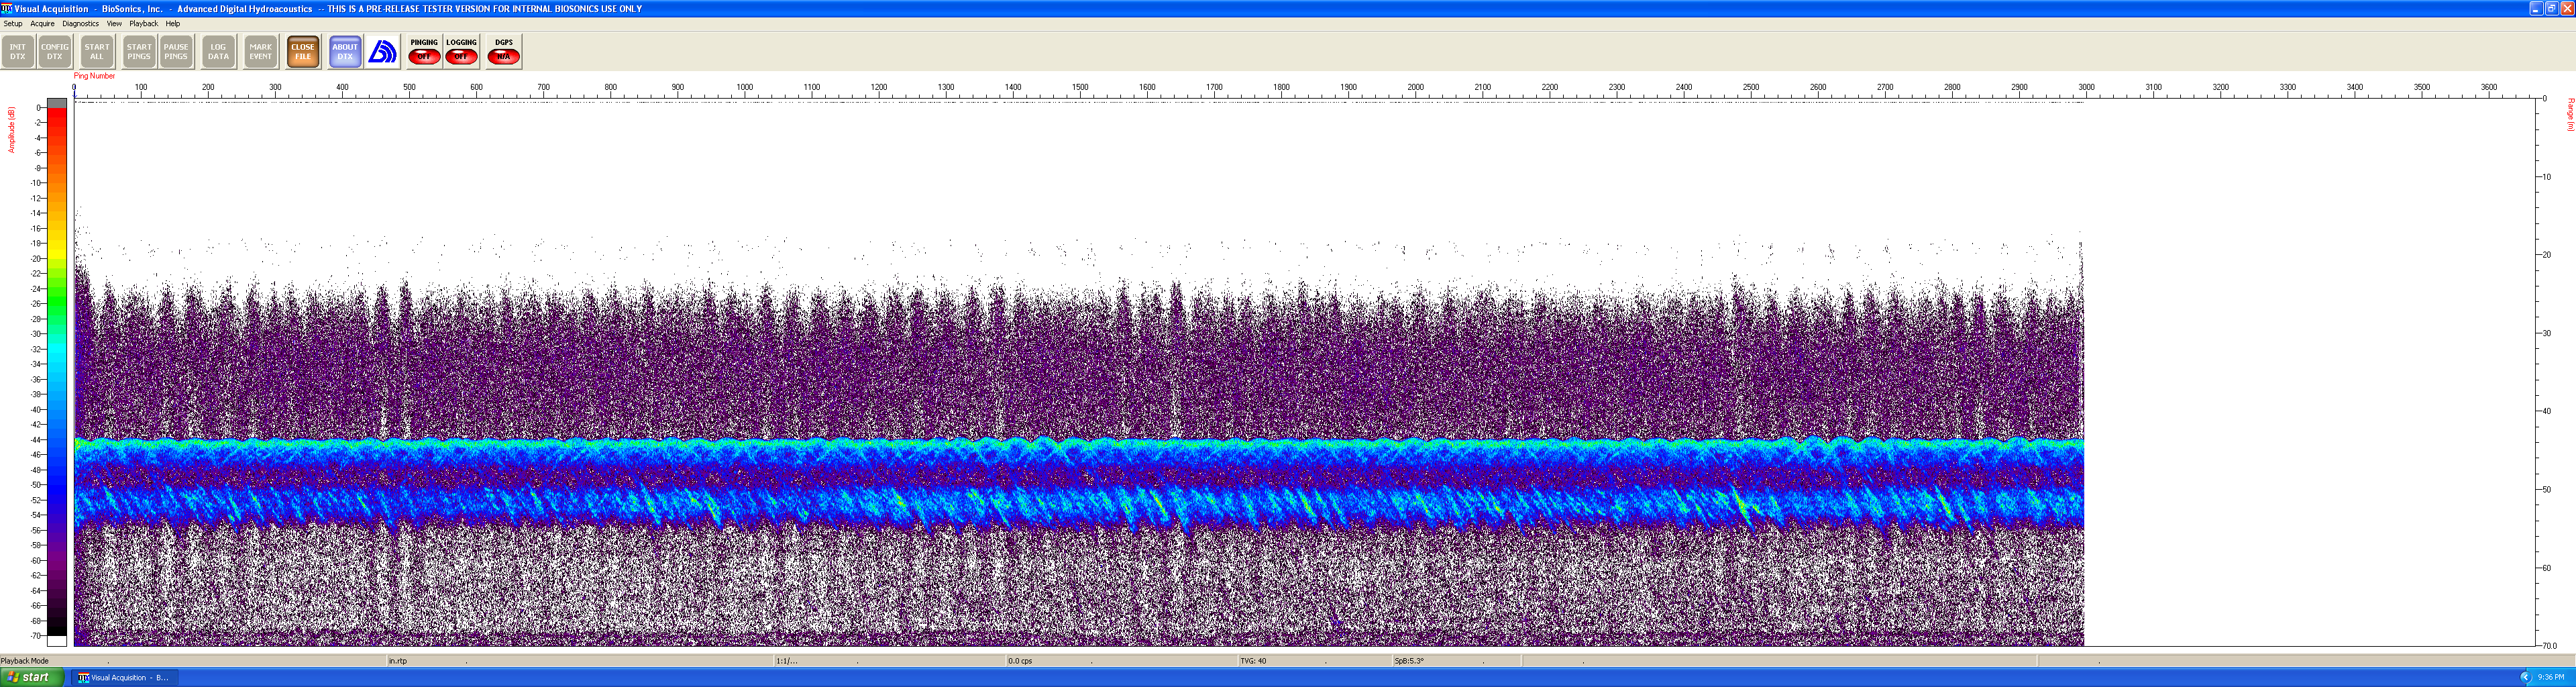Toggle the PINGING OFF indicator
The width and height of the screenshot is (2576, 687).
[424, 52]
